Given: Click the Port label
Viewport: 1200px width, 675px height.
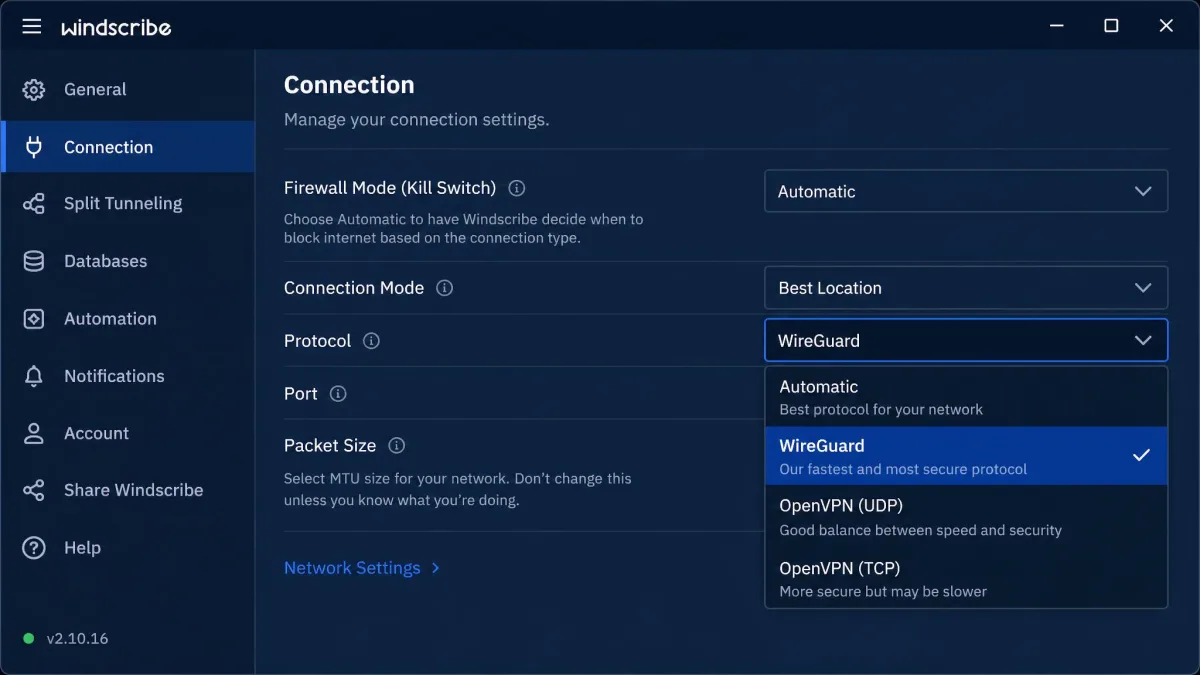Looking at the screenshot, I should coord(301,394).
